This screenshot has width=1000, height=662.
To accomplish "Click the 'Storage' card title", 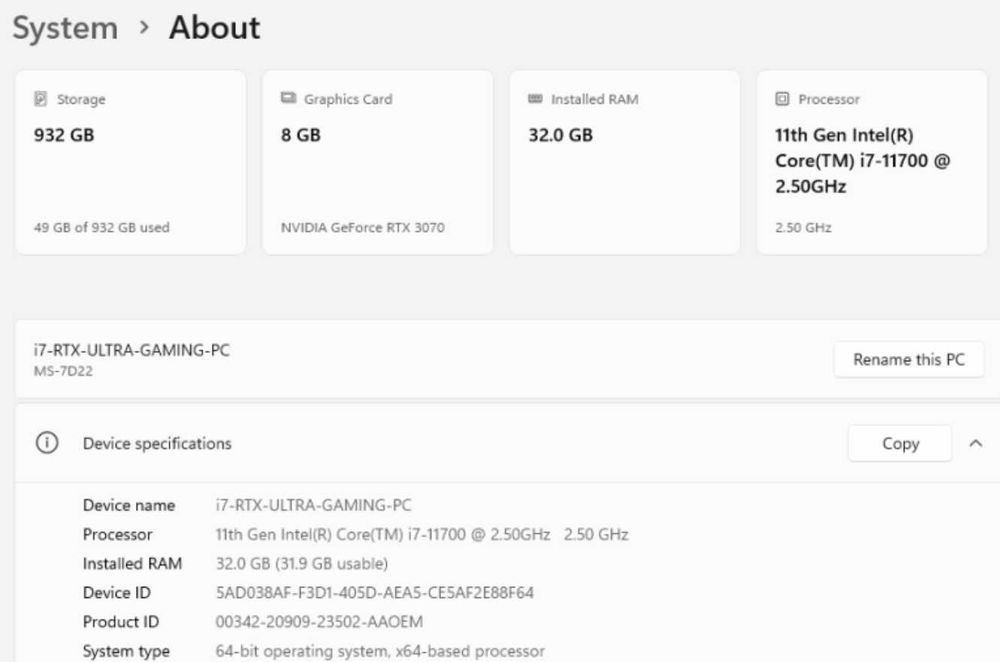I will click(x=81, y=99).
